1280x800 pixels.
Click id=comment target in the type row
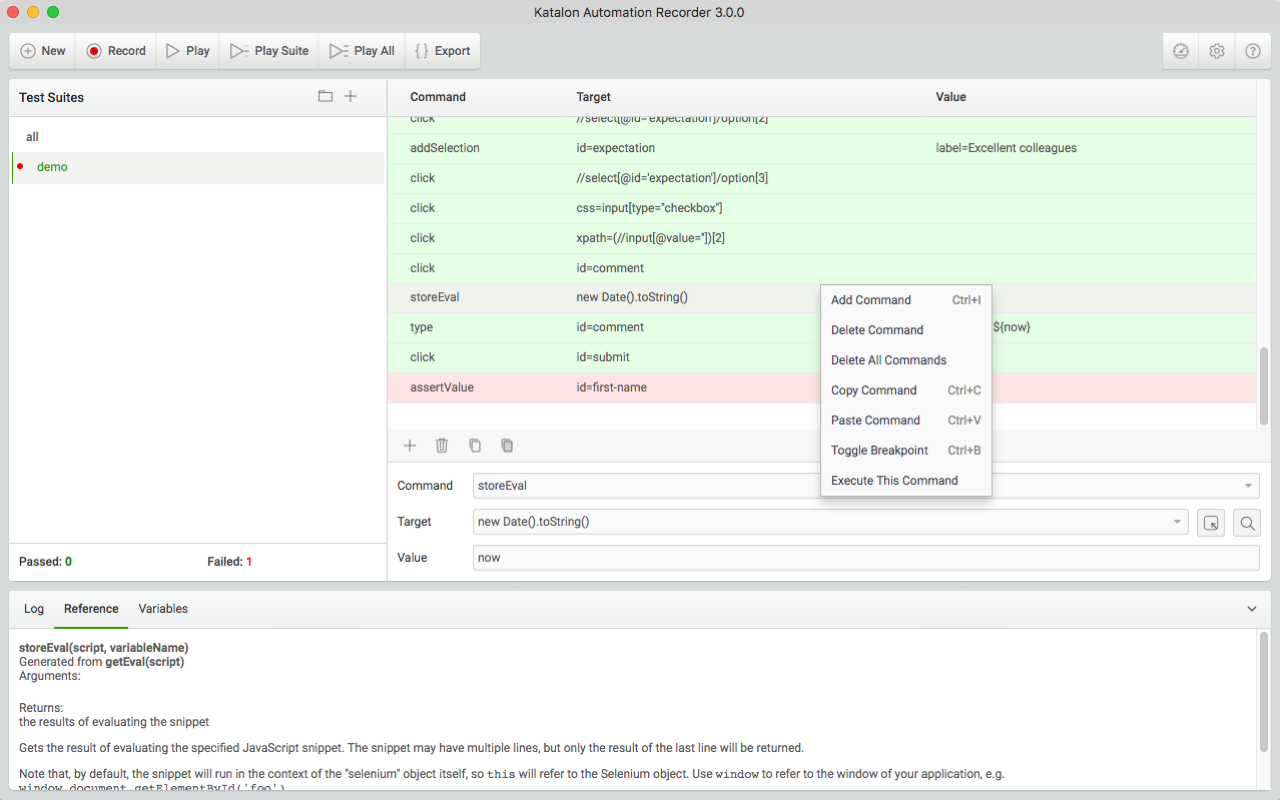pyautogui.click(x=610, y=327)
